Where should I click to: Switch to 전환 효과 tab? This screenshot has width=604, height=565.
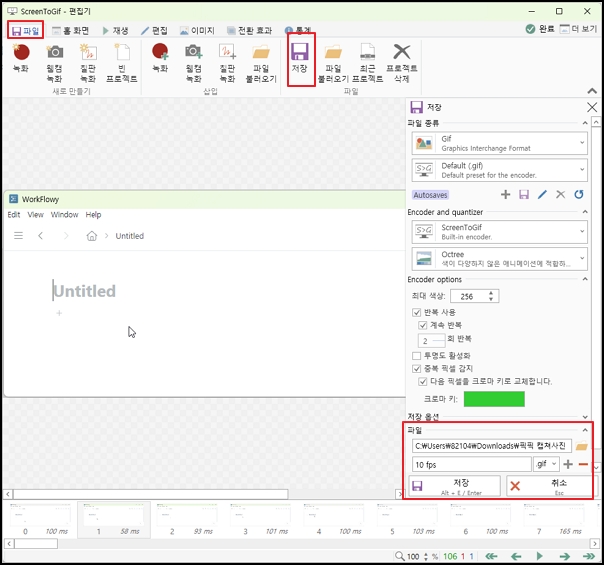249,30
